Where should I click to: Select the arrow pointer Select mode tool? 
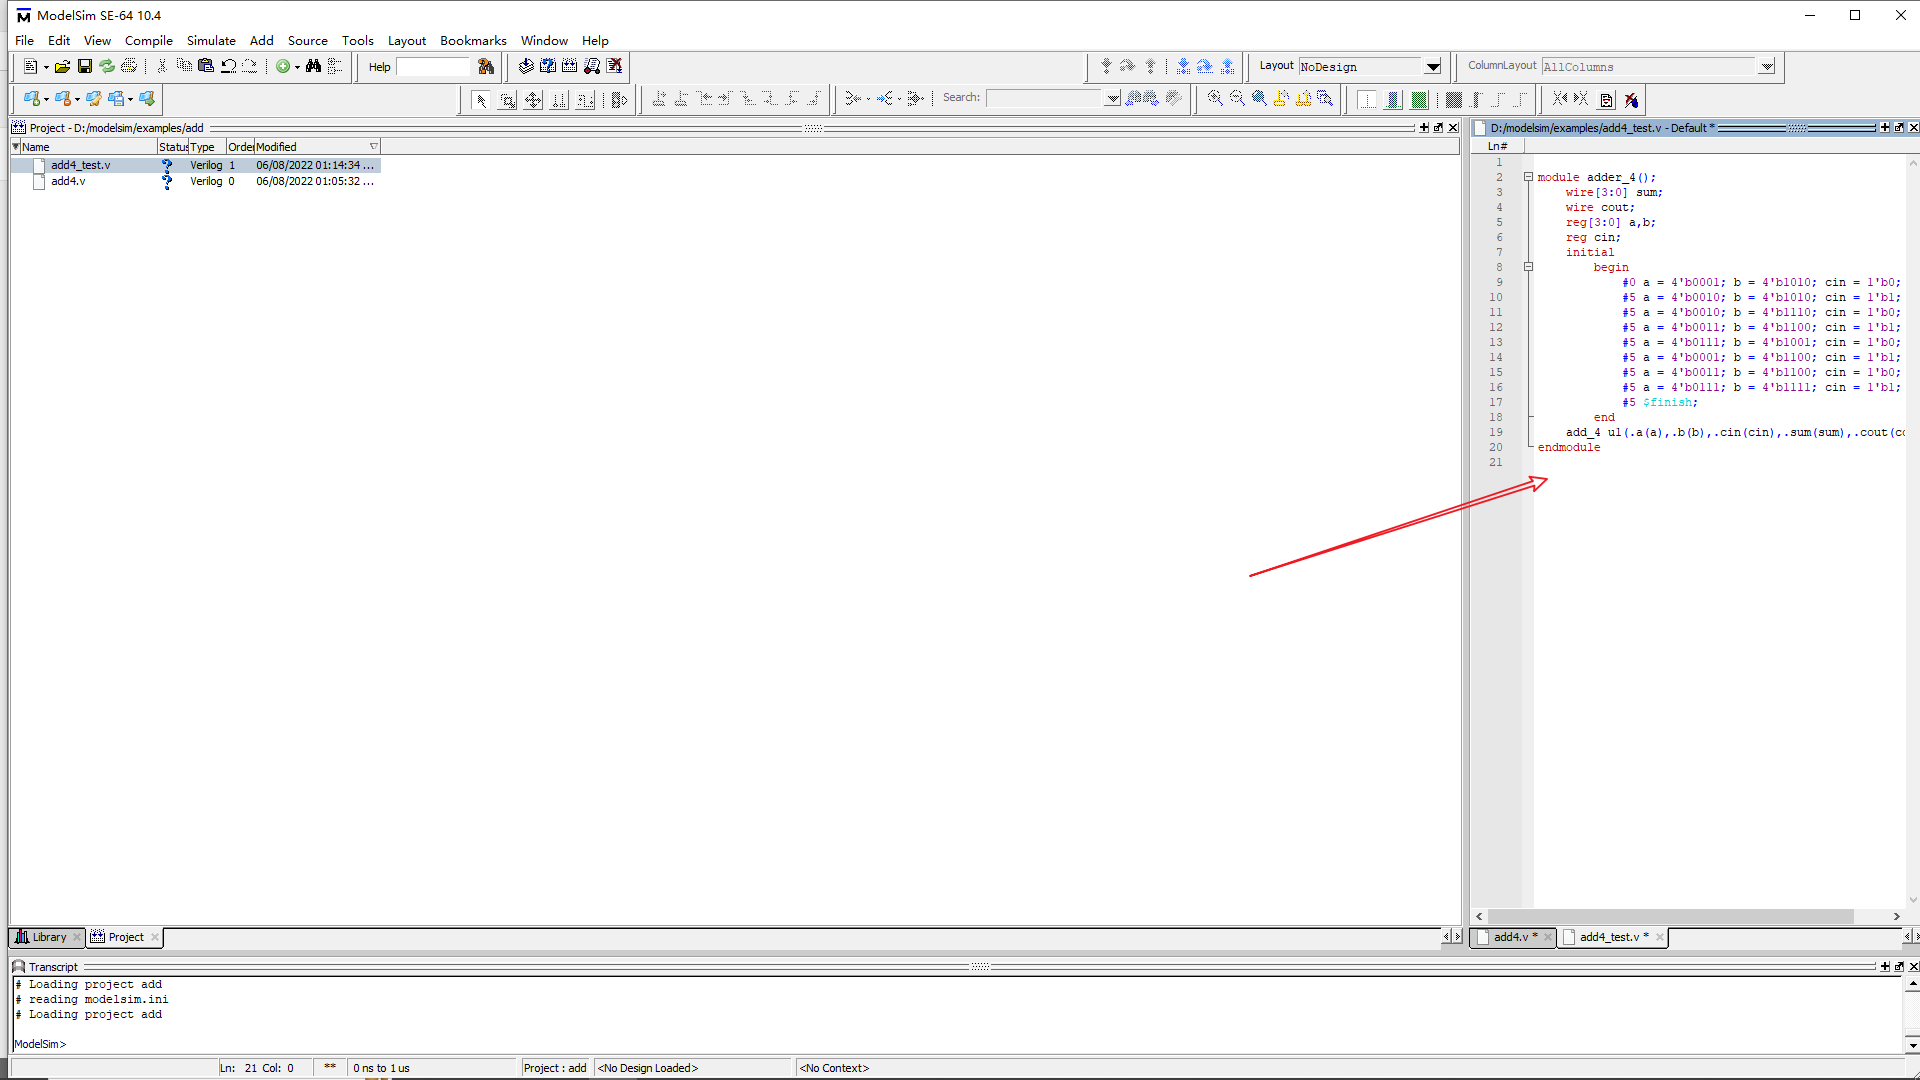click(x=481, y=99)
